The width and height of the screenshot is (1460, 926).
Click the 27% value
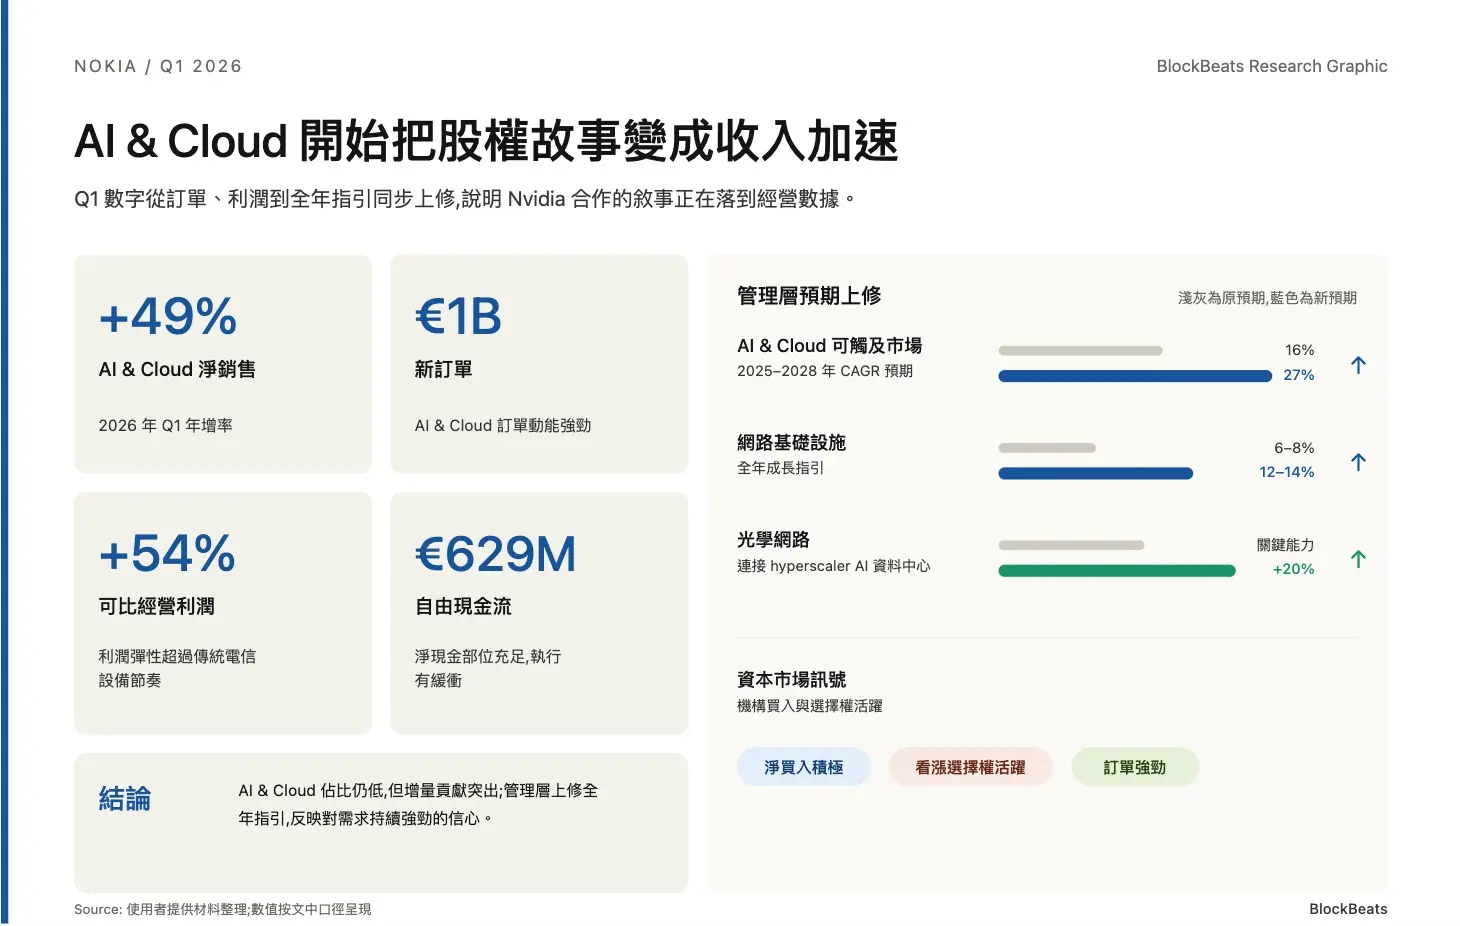1298,375
